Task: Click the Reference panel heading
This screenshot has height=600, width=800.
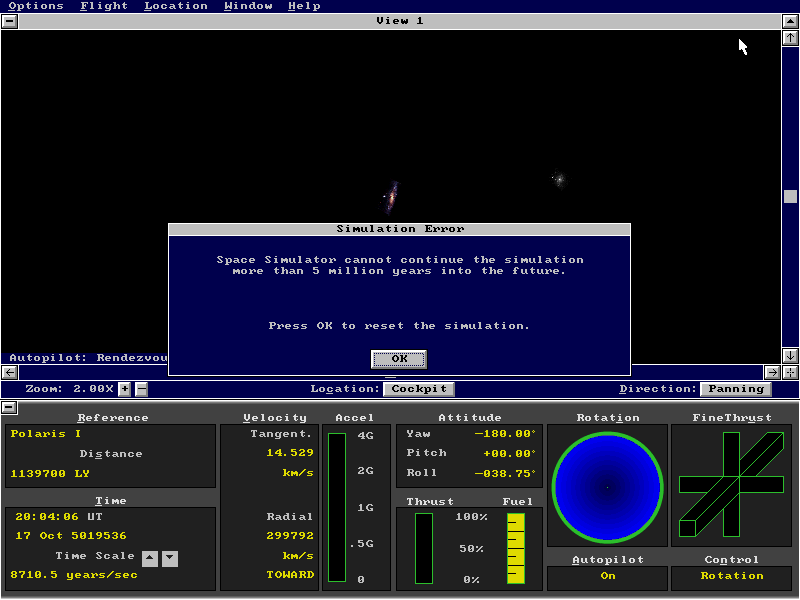Action: (x=113, y=418)
